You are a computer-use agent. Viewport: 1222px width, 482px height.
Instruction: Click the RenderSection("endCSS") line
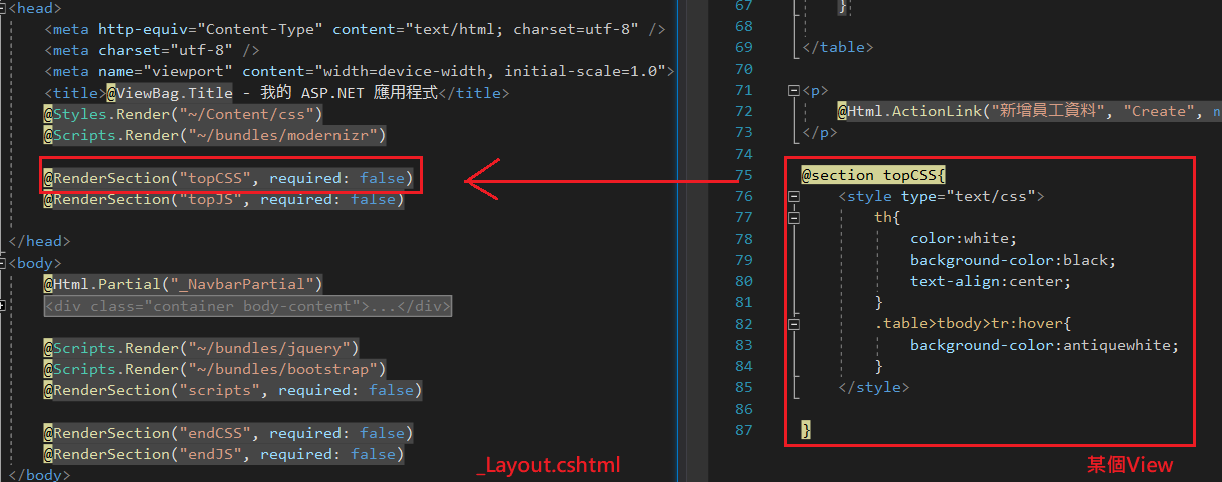coord(228,433)
